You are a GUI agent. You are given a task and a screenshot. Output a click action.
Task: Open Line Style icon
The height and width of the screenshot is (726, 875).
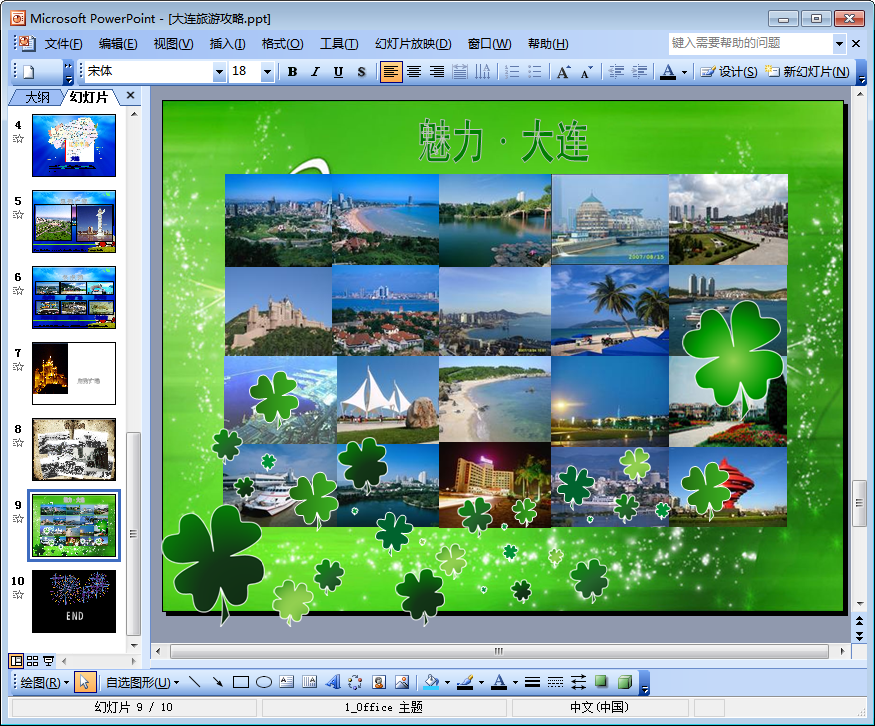tap(532, 682)
